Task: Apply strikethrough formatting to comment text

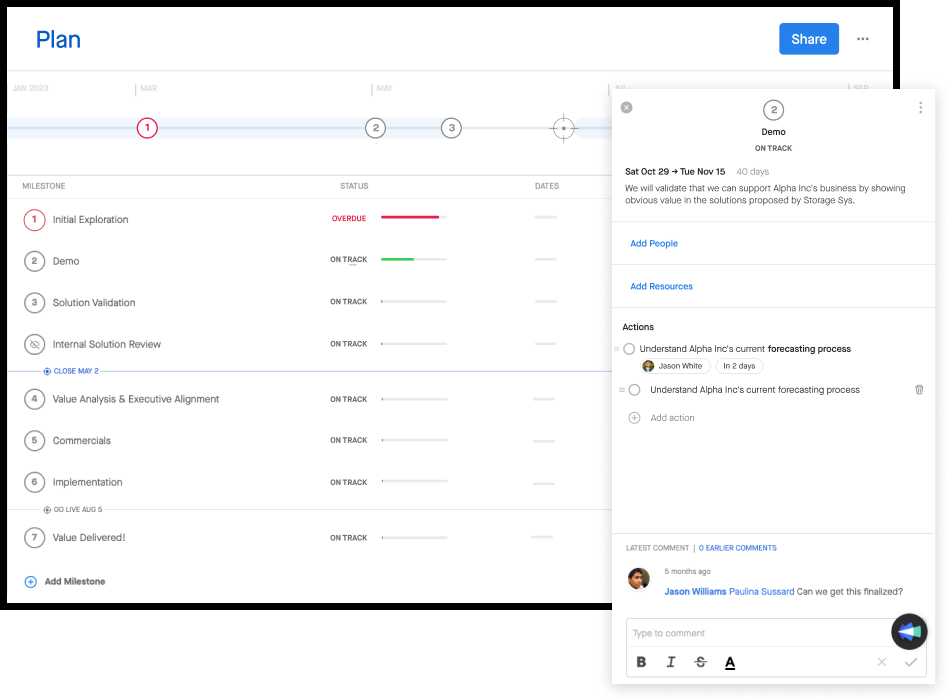Action: point(700,661)
